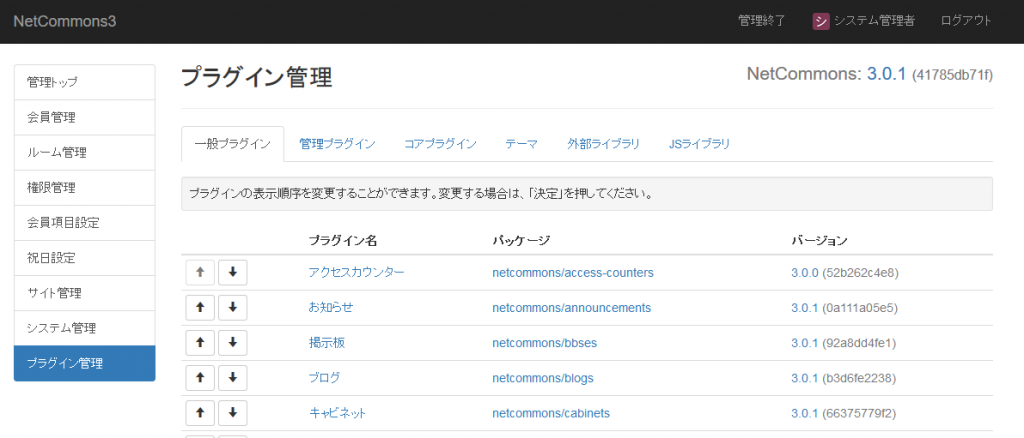Click the NetCommons3 brand link
1024x438 pixels.
pos(65,21)
